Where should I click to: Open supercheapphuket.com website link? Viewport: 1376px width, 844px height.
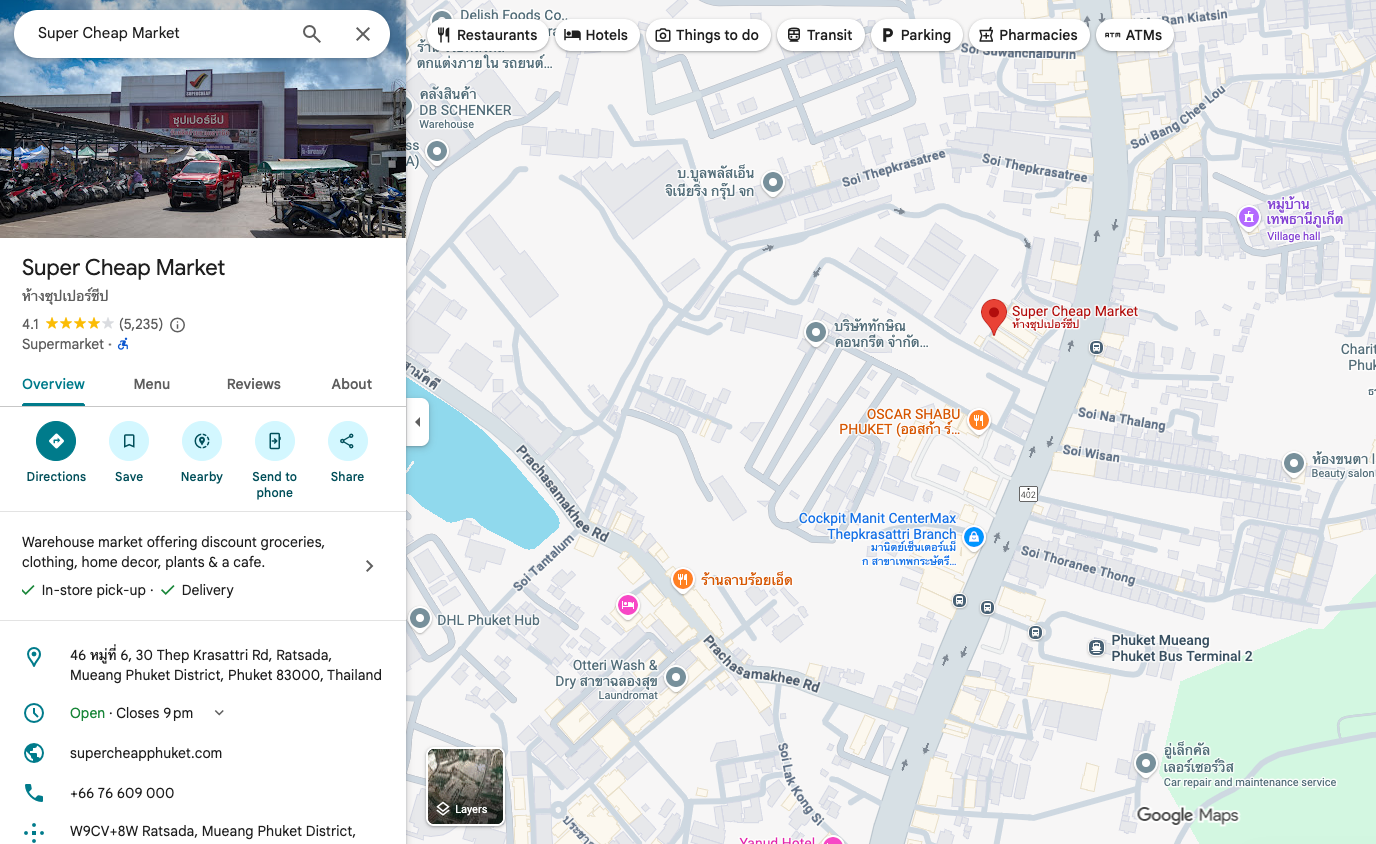(146, 753)
